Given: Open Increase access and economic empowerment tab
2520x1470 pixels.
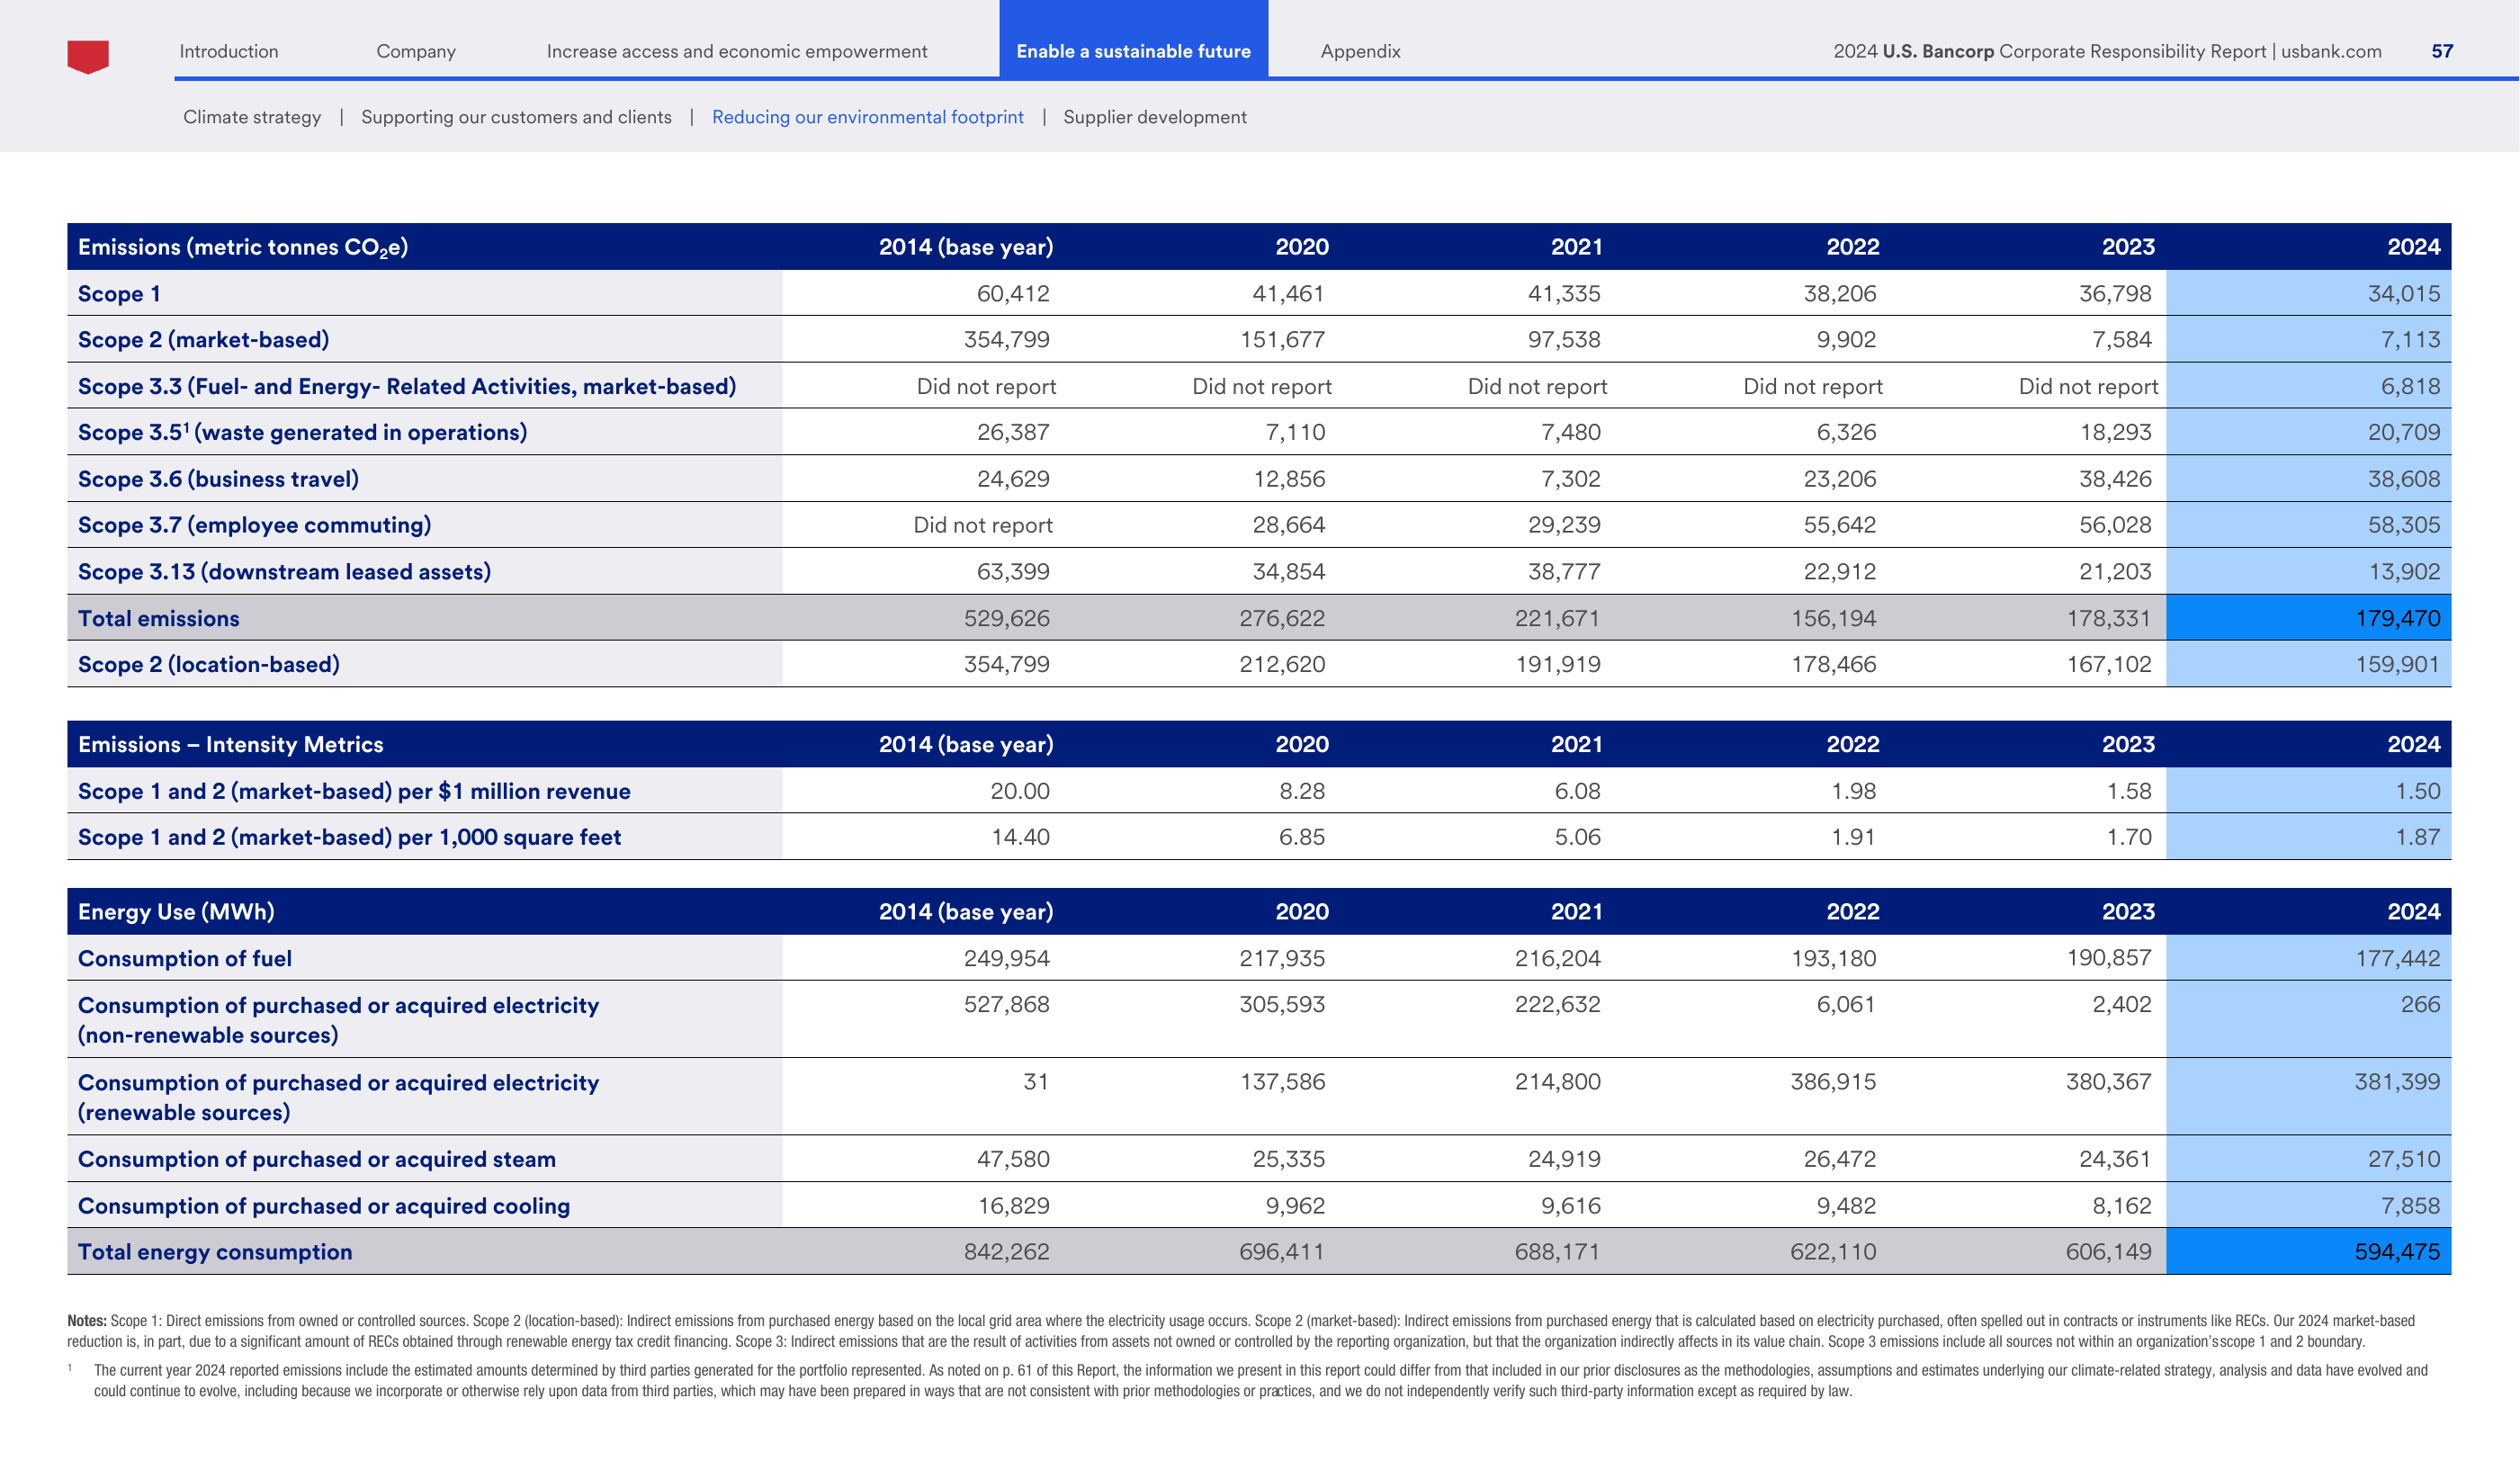Looking at the screenshot, I should click(737, 51).
